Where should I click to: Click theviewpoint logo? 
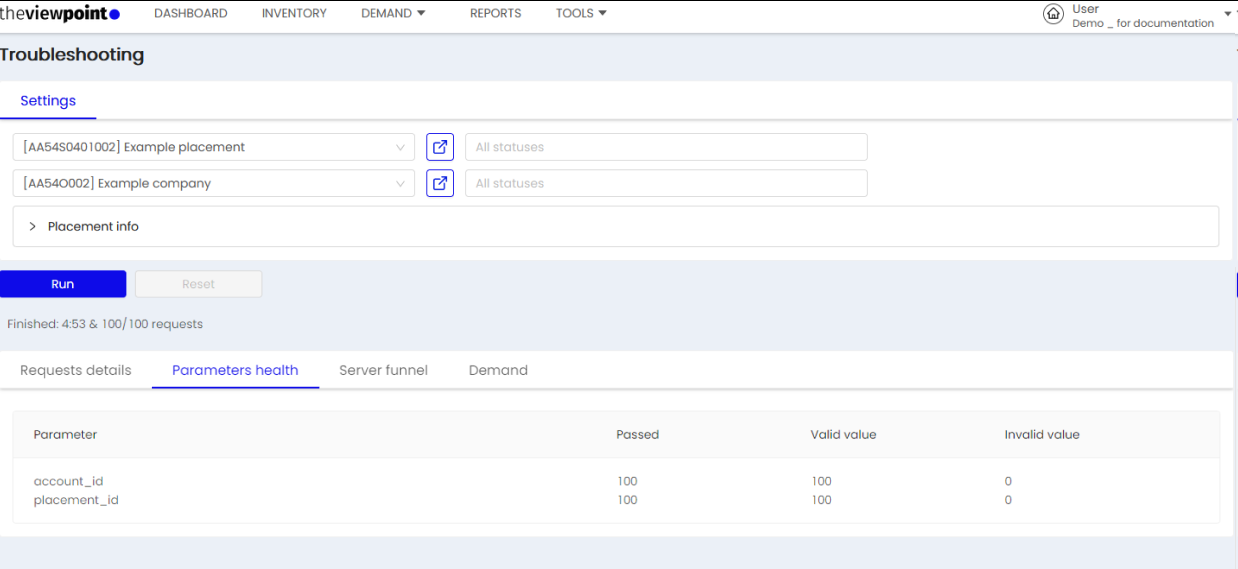[60, 14]
